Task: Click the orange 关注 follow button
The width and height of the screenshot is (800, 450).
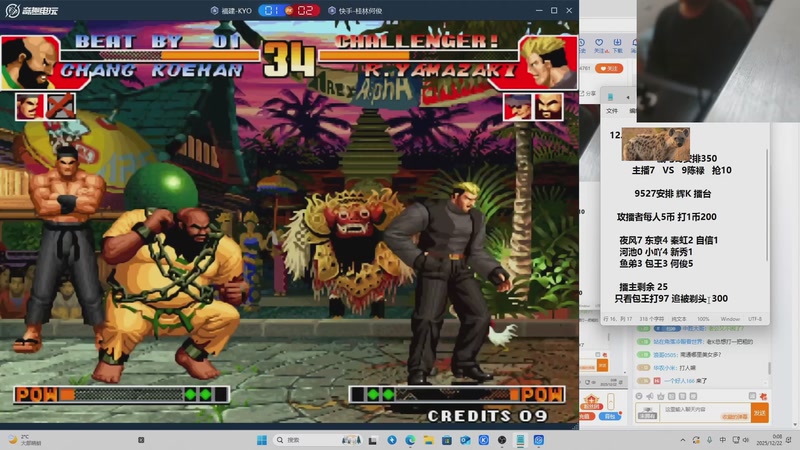Action: pos(609,68)
